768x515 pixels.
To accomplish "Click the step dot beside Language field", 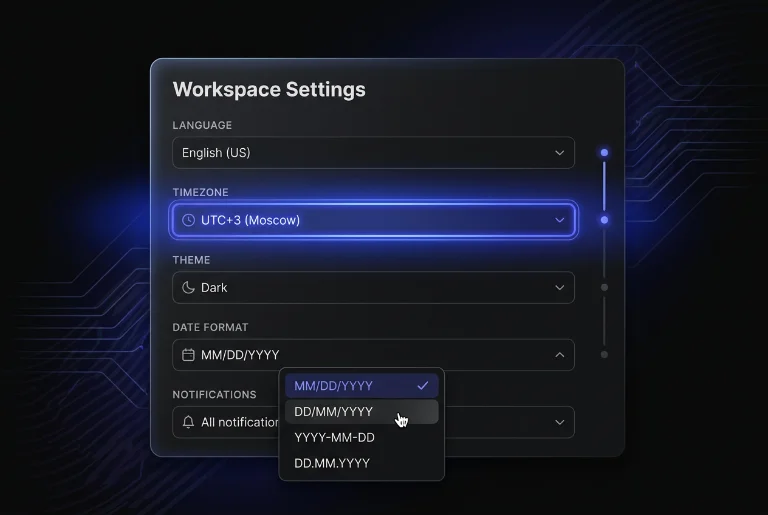I will (x=604, y=153).
